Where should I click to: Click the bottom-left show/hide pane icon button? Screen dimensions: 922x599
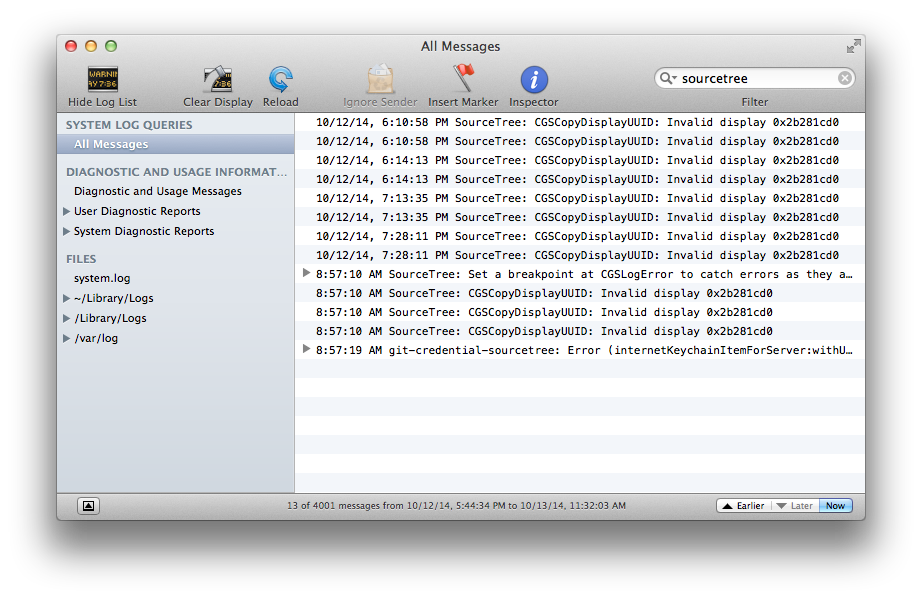(88, 506)
